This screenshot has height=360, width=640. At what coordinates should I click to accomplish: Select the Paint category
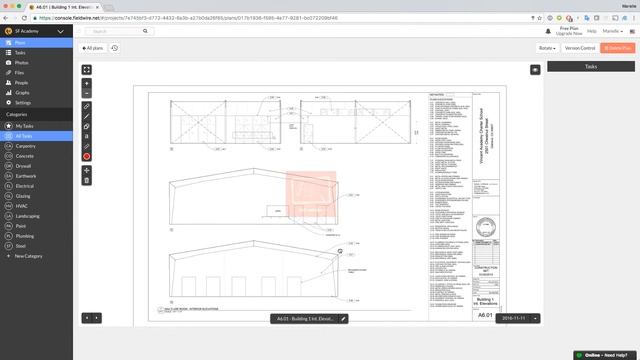[36, 226]
